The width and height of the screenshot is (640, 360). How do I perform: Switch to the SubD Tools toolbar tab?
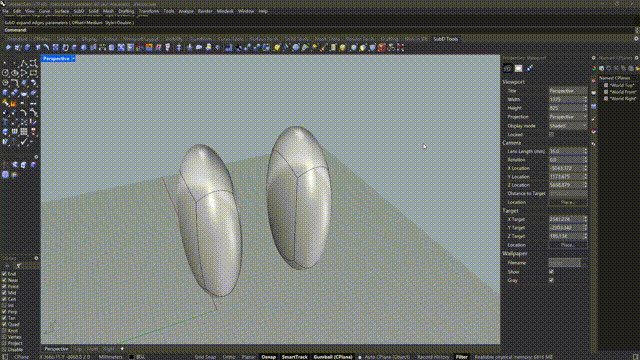445,39
